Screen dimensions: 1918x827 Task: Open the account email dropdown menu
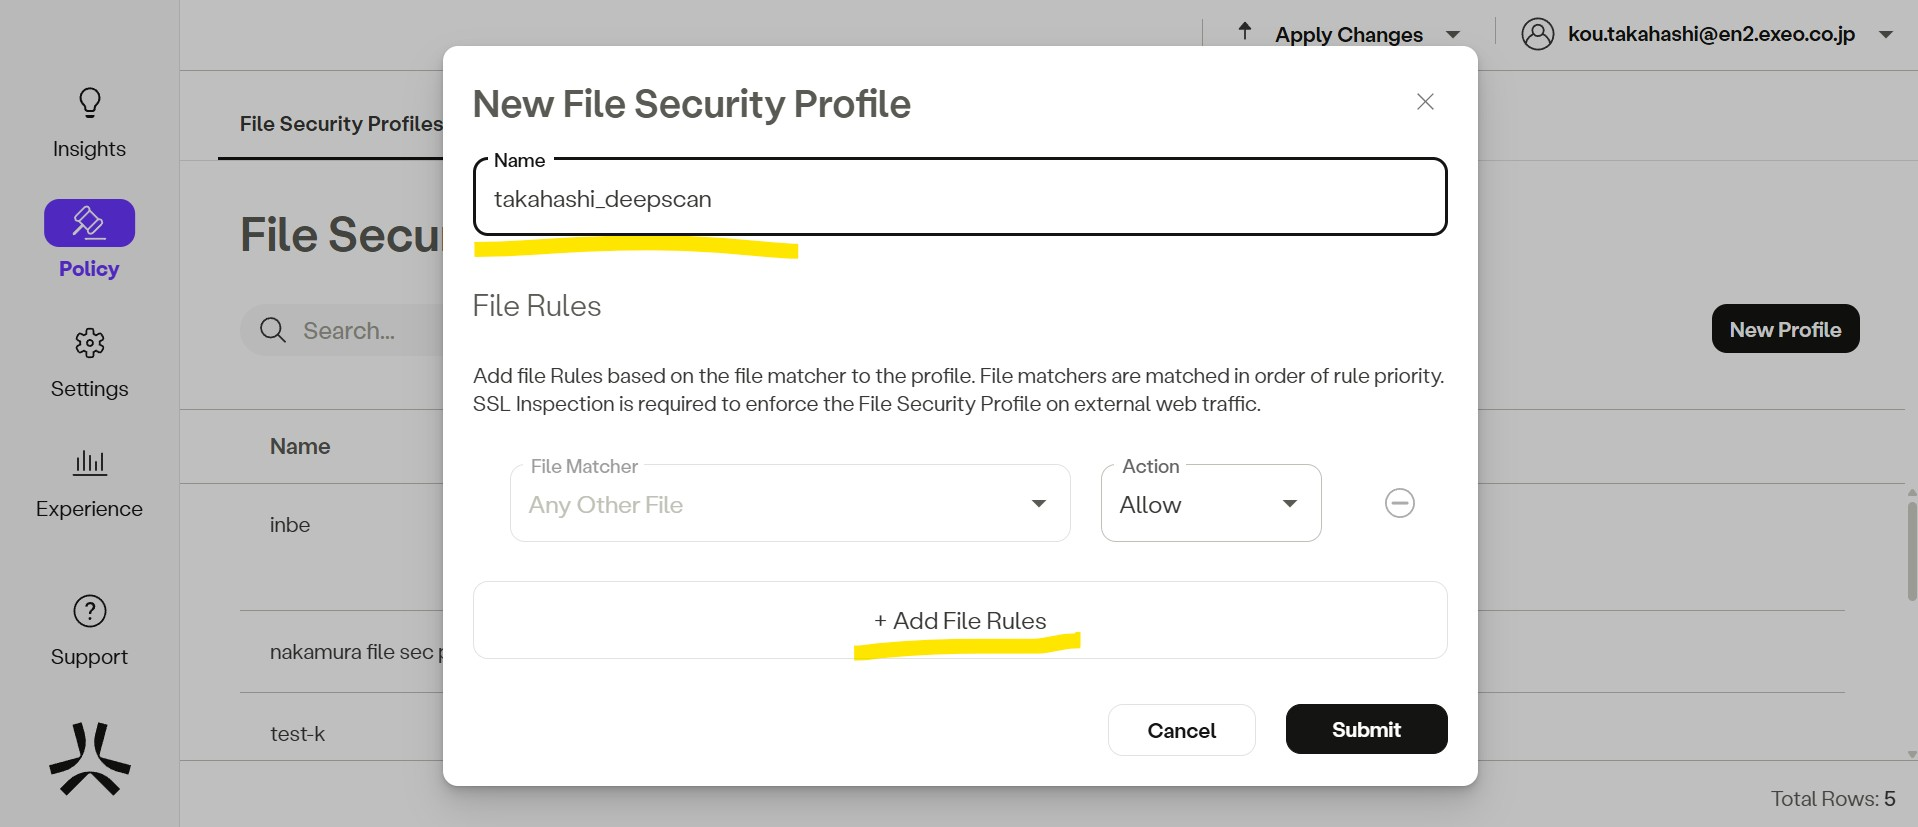click(x=1886, y=35)
